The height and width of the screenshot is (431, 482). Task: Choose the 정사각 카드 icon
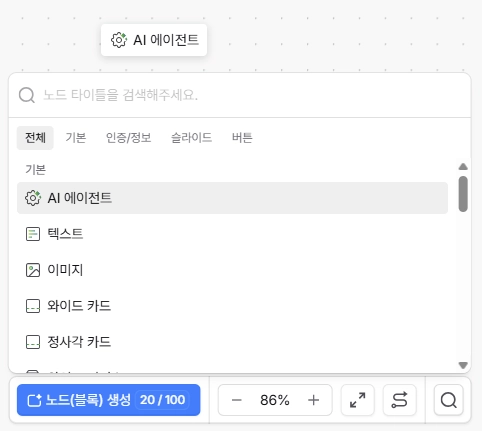click(33, 342)
